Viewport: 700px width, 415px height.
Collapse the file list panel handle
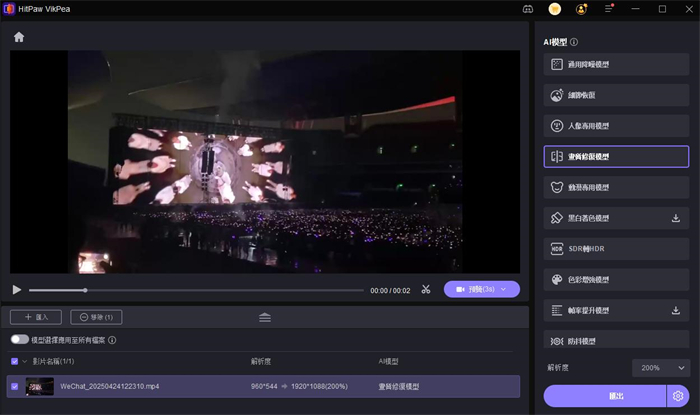[265, 317]
